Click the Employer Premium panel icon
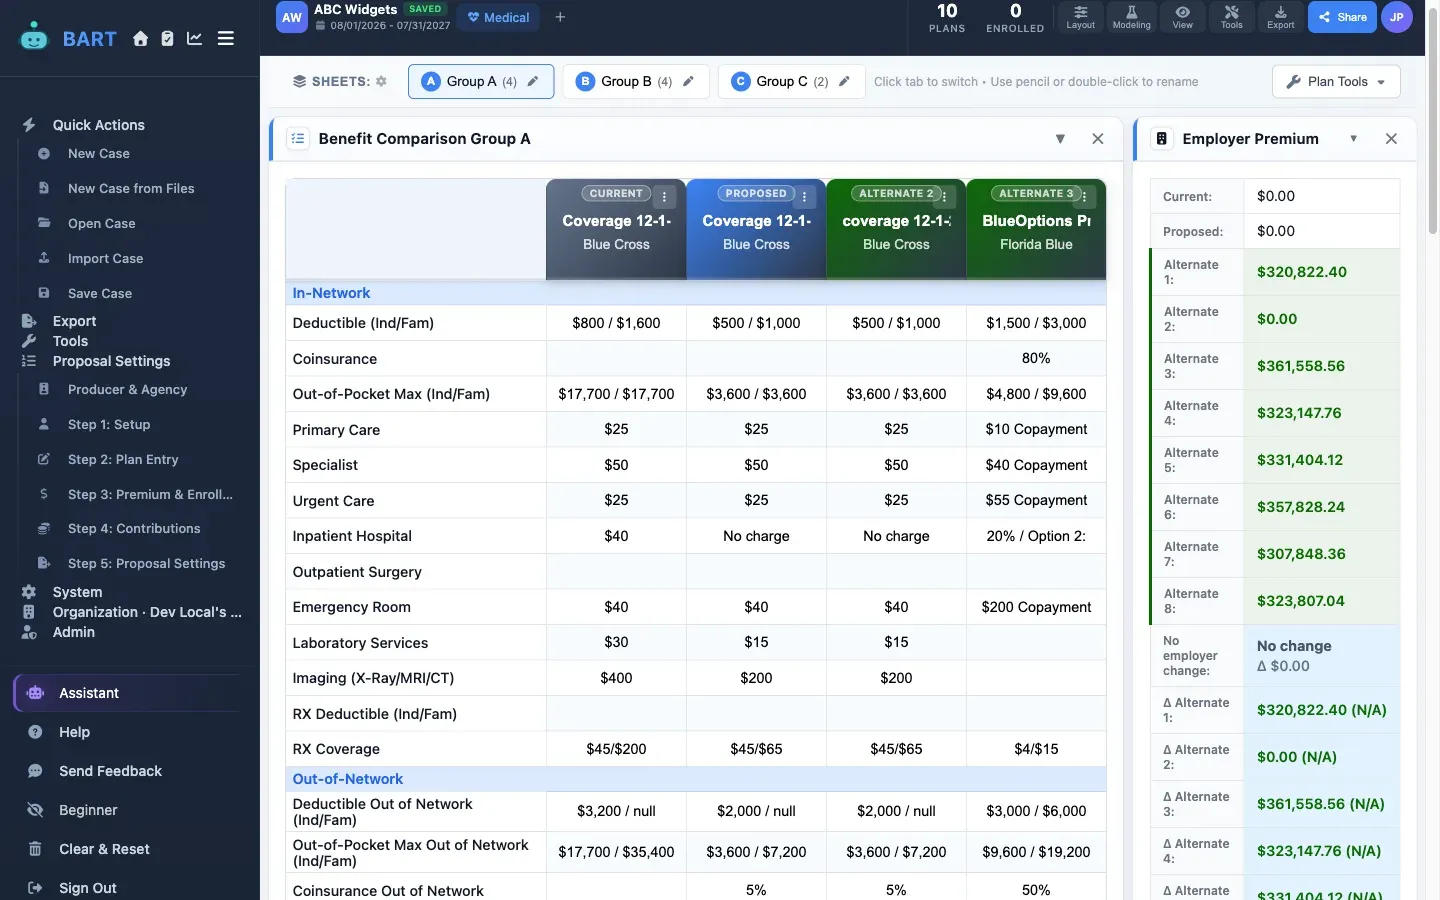Screen dimensions: 1440x900 1162,139
